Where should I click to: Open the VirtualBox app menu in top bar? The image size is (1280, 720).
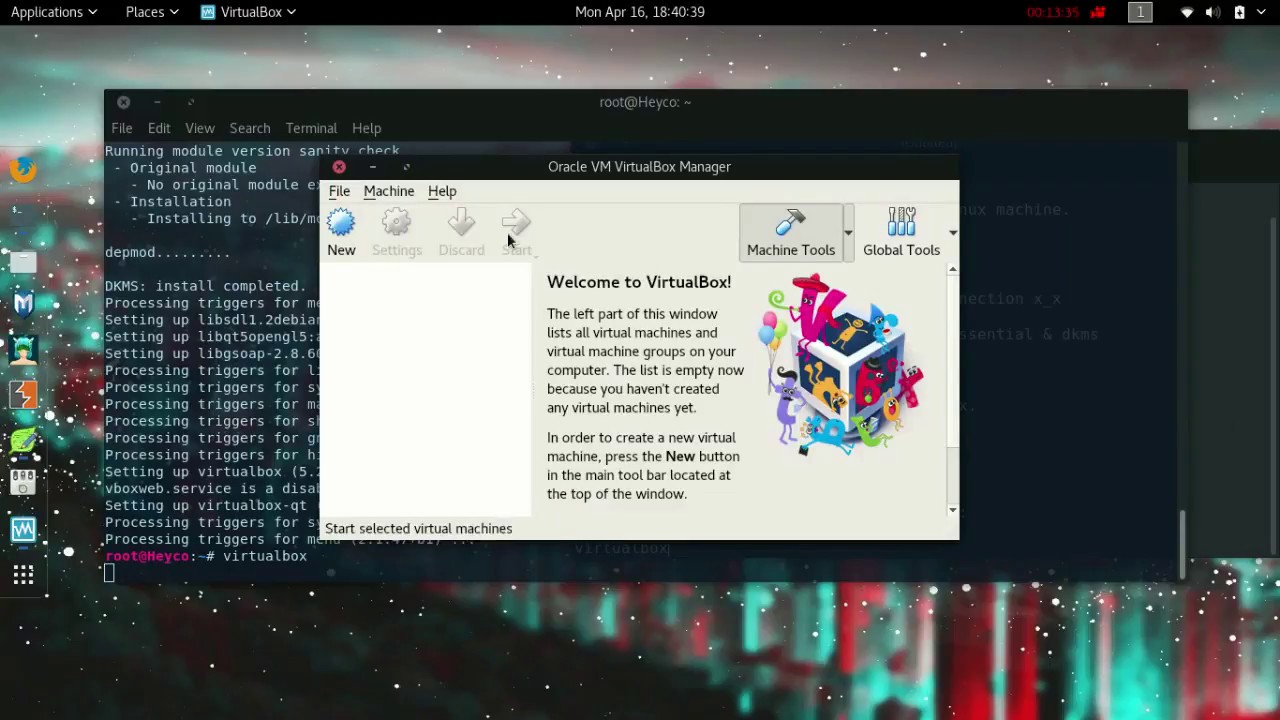click(x=249, y=12)
